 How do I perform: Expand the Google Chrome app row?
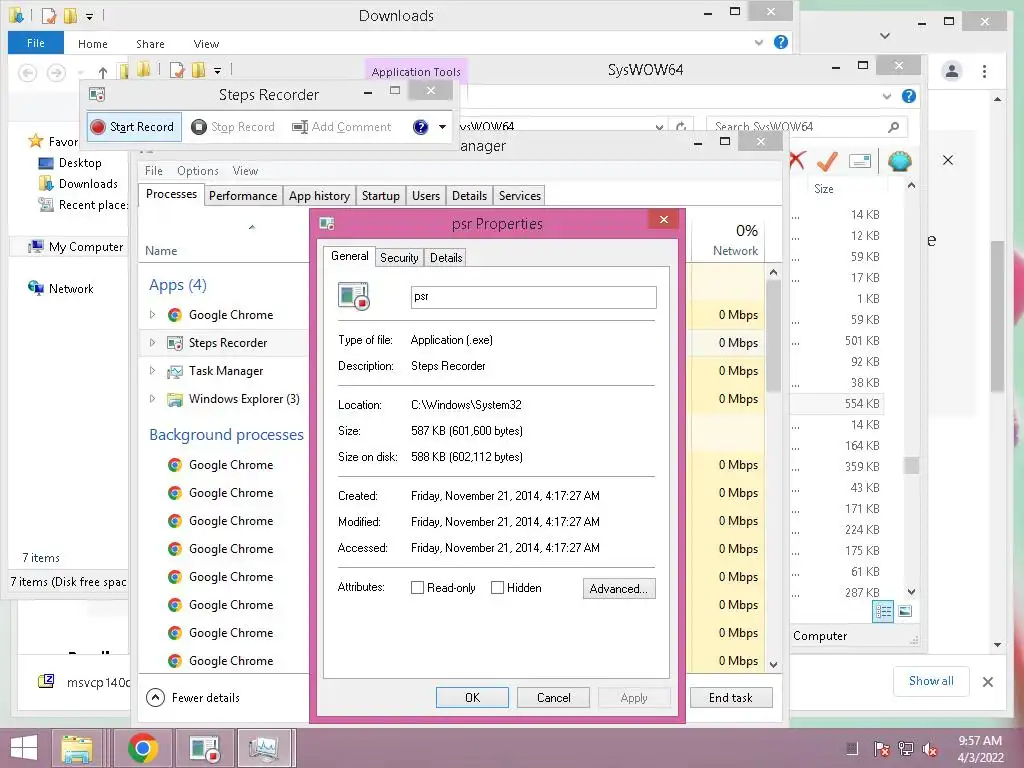(x=152, y=315)
